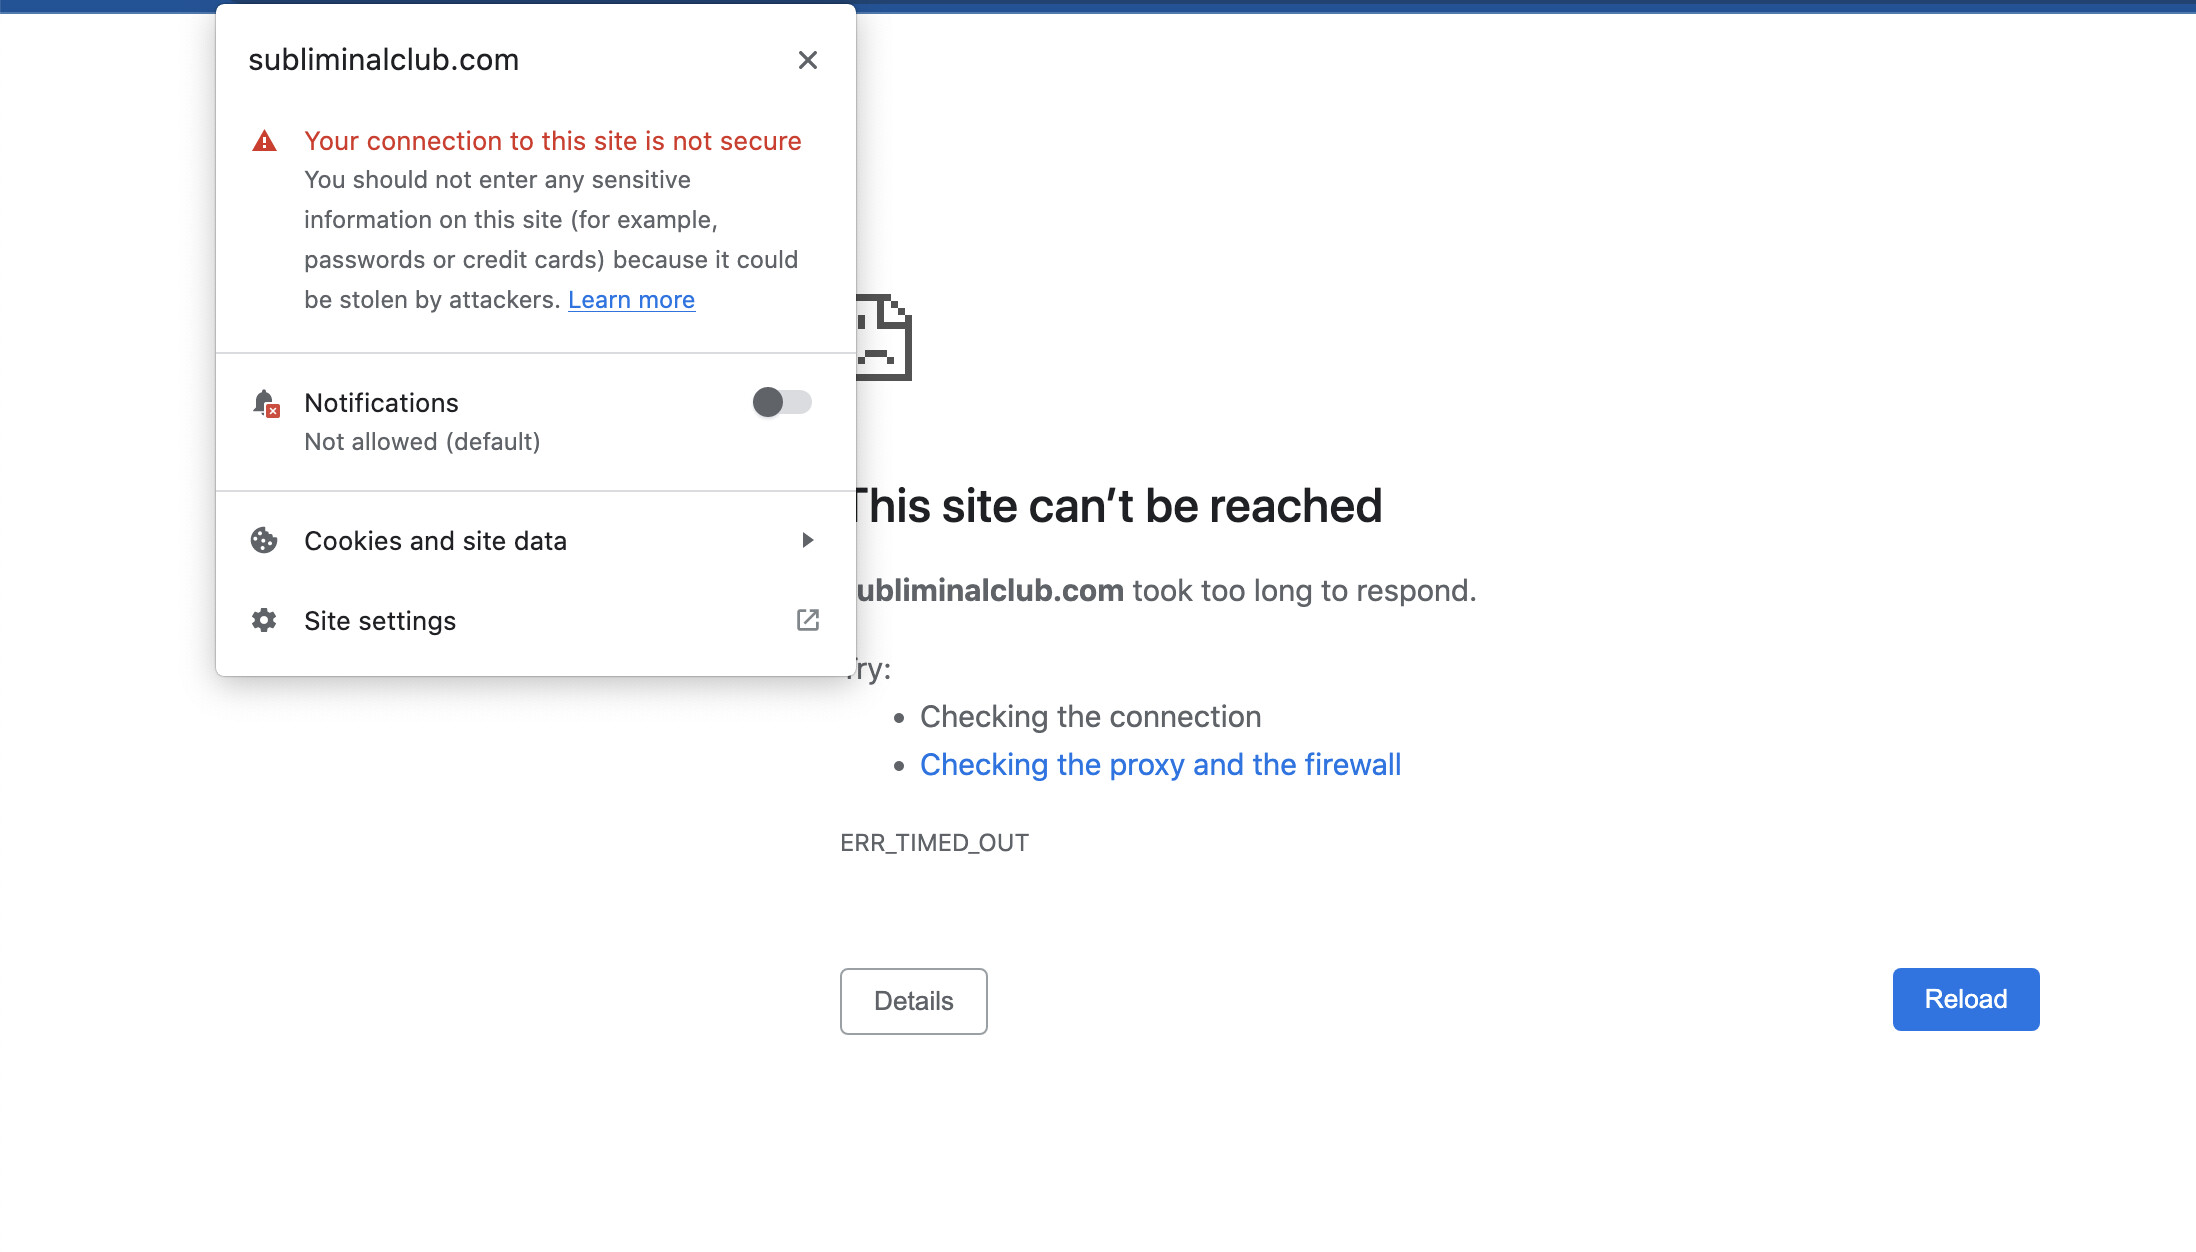Click the Details button
This screenshot has width=2196, height=1252.
pyautogui.click(x=913, y=1001)
